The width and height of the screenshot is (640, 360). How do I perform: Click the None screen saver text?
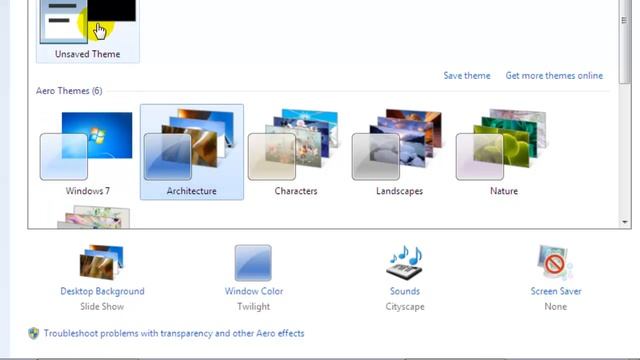[556, 307]
